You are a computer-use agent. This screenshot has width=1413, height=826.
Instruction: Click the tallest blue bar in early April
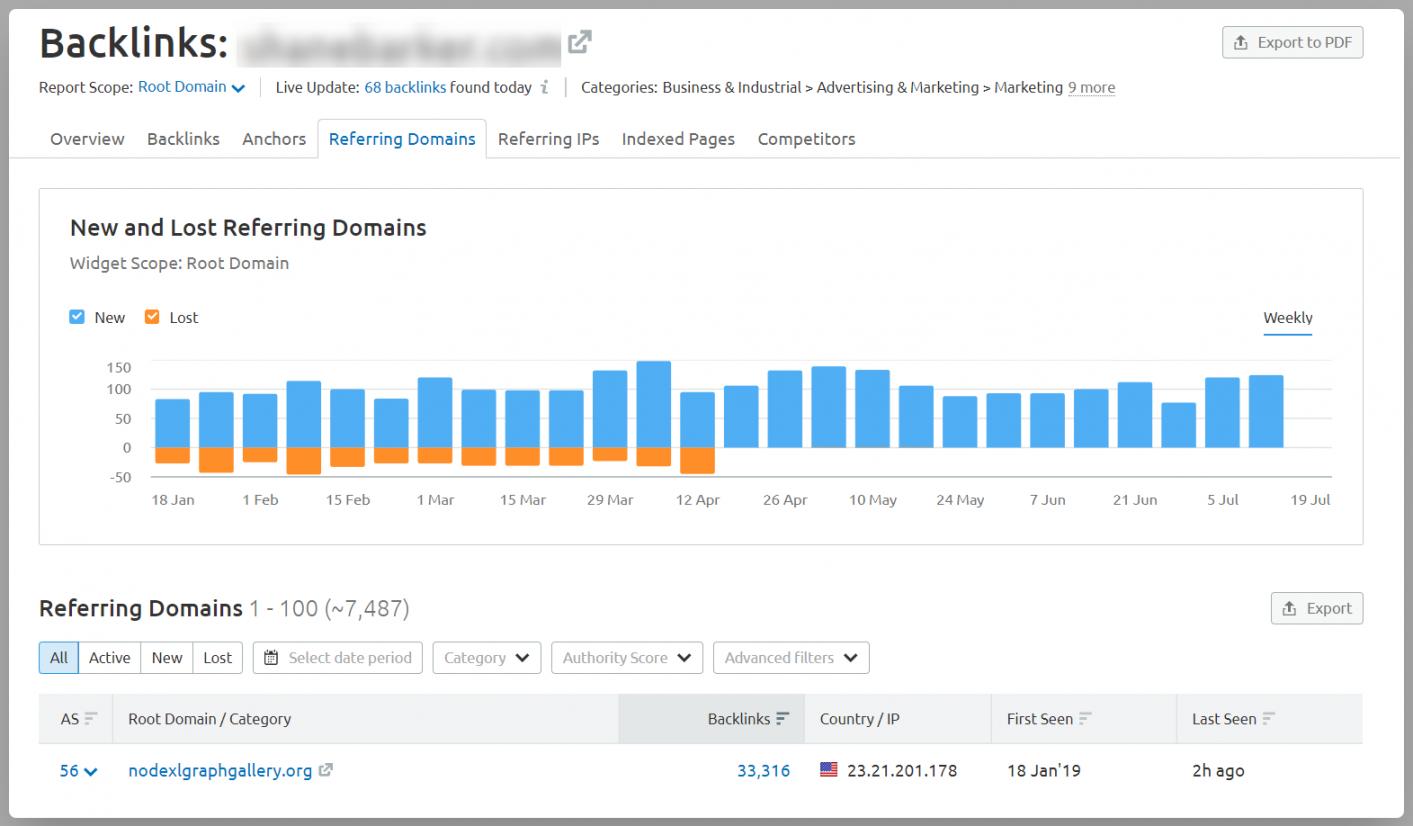tap(653, 403)
